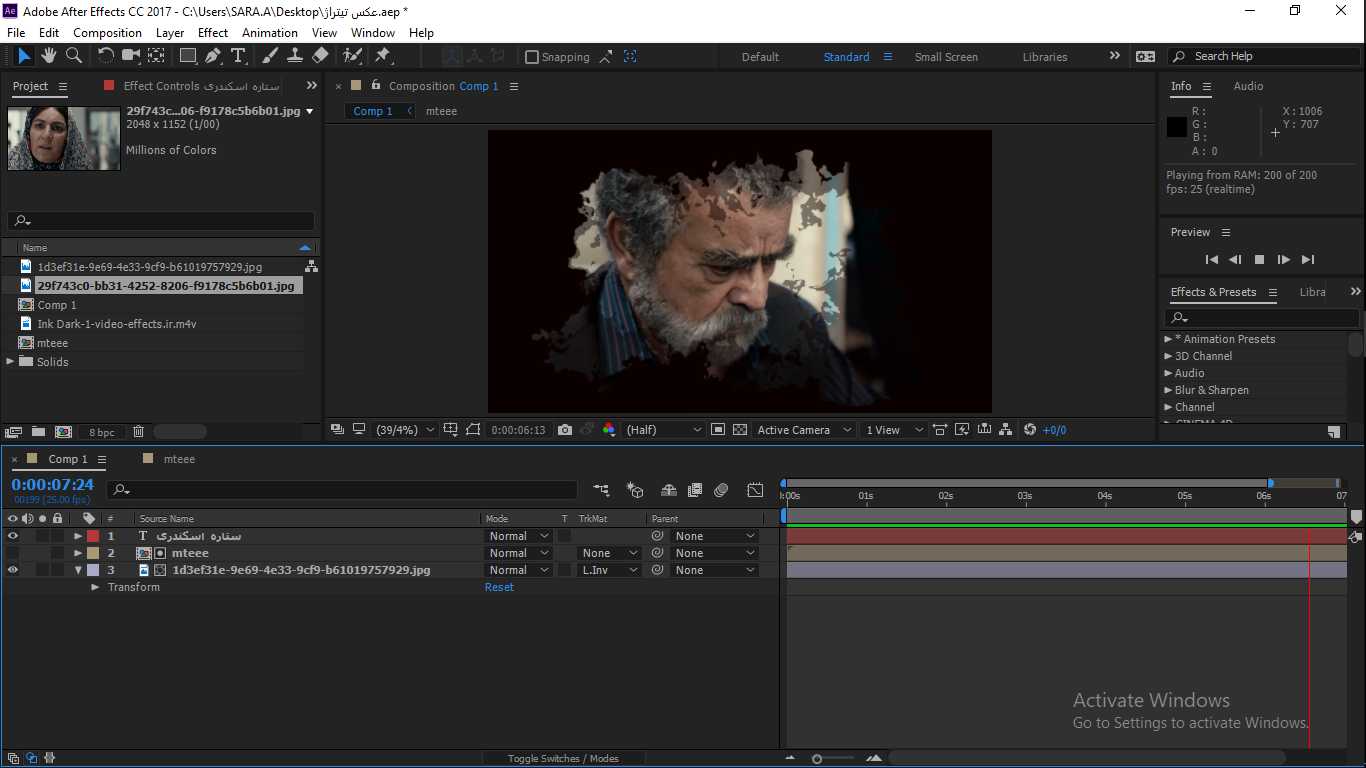Screen dimensions: 1366x768
Task: Hide the ستاره اسکندری text layer
Action: 12,536
